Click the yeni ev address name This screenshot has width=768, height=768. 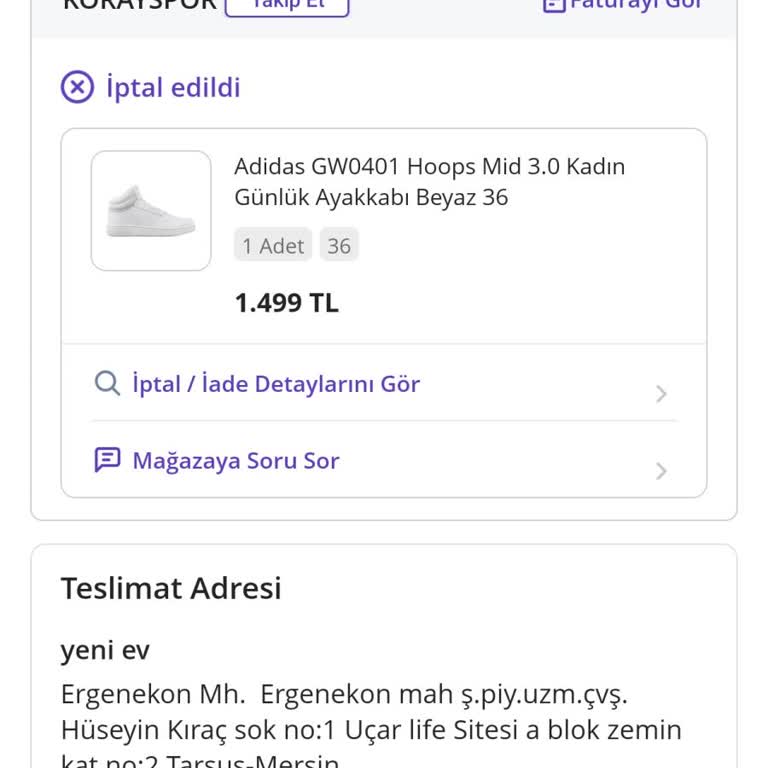[105, 650]
